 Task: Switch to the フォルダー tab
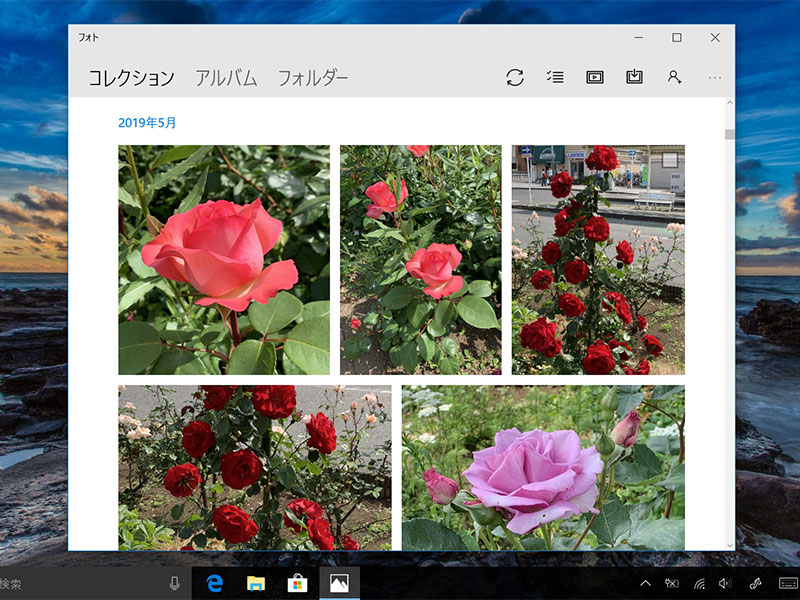pos(313,78)
